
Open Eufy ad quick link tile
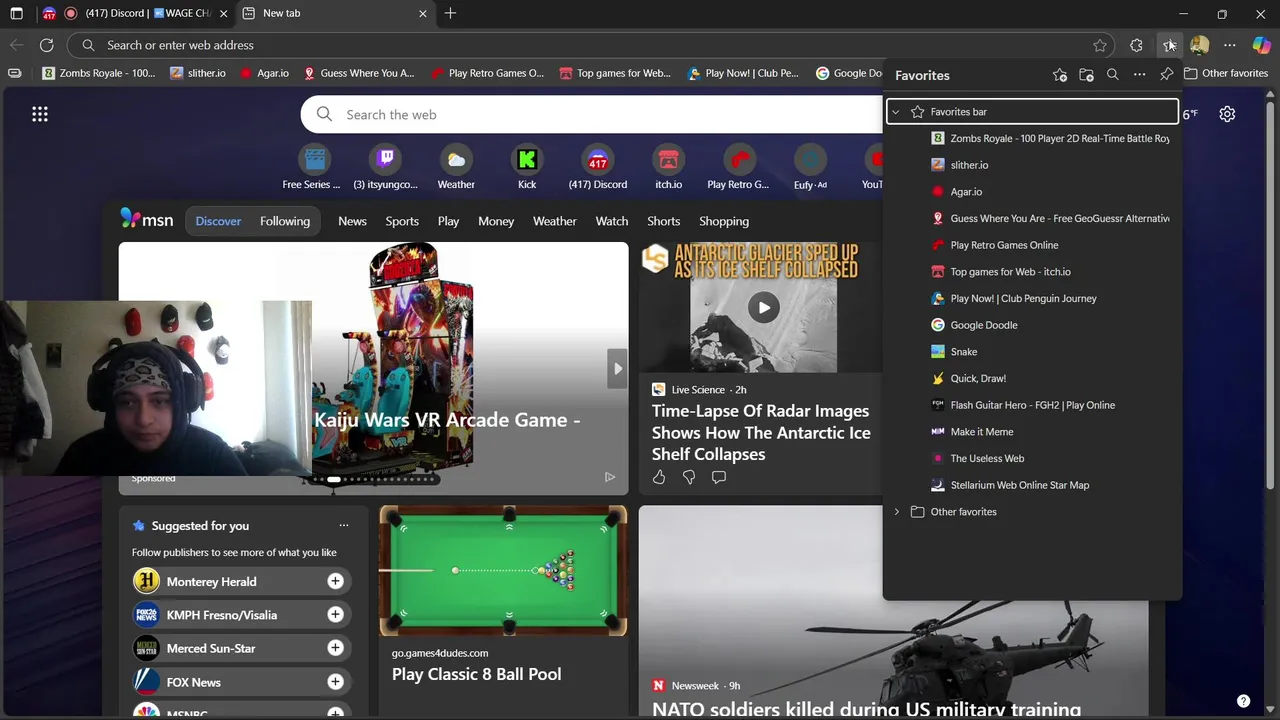(810, 167)
